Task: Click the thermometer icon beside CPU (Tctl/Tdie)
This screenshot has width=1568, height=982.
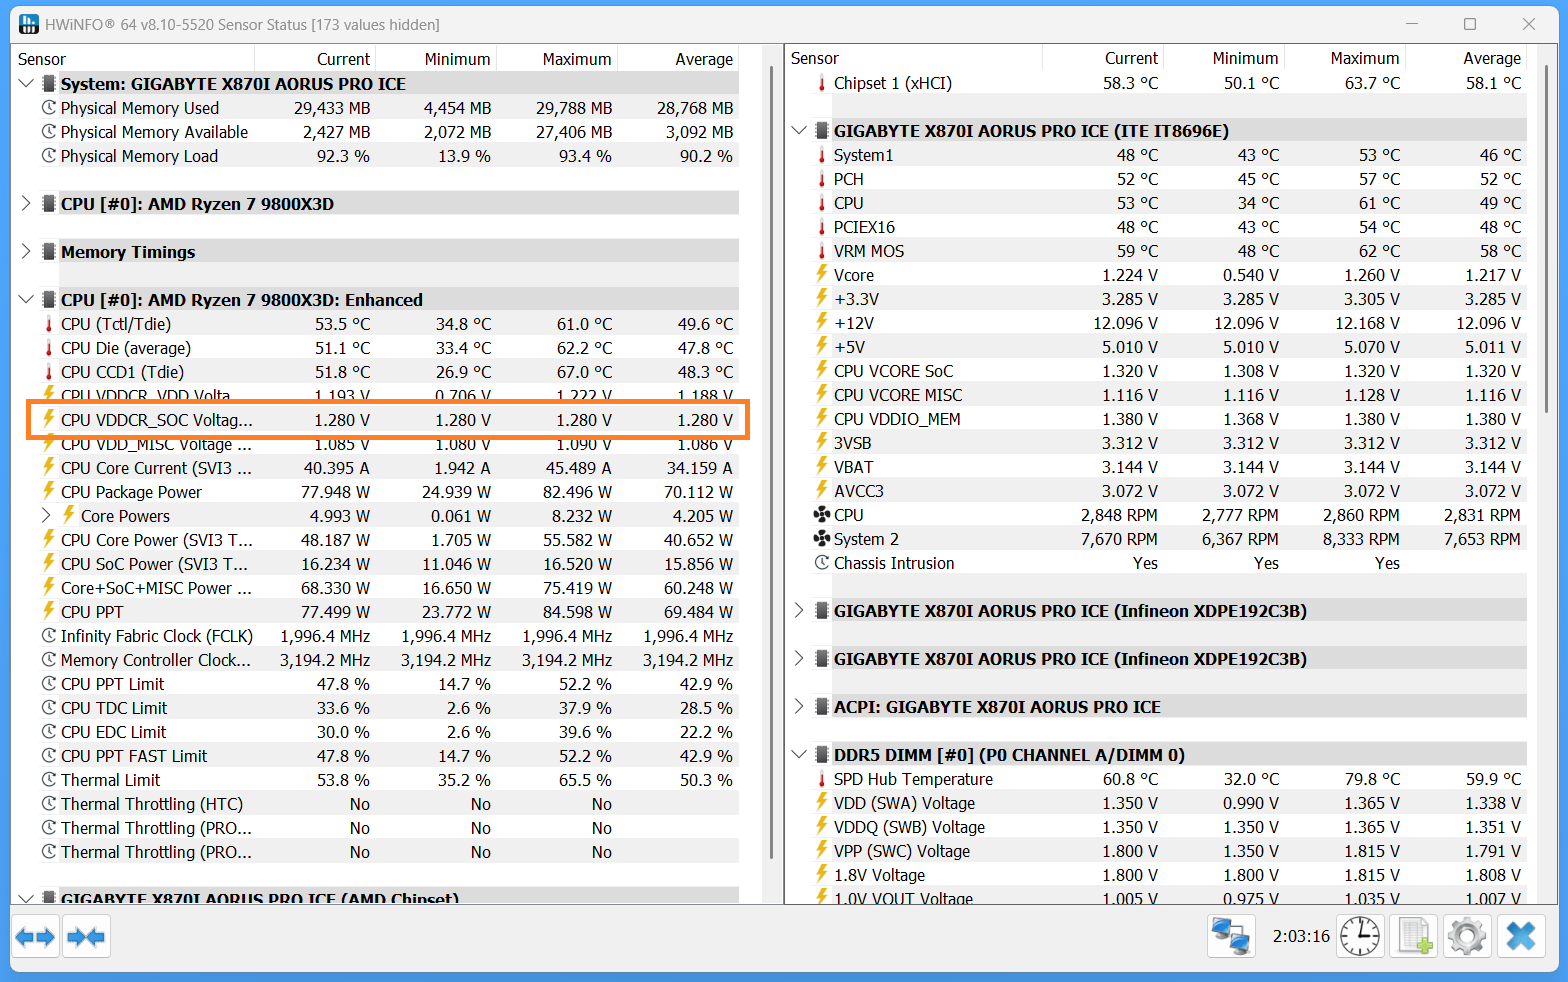Action: pos(48,324)
